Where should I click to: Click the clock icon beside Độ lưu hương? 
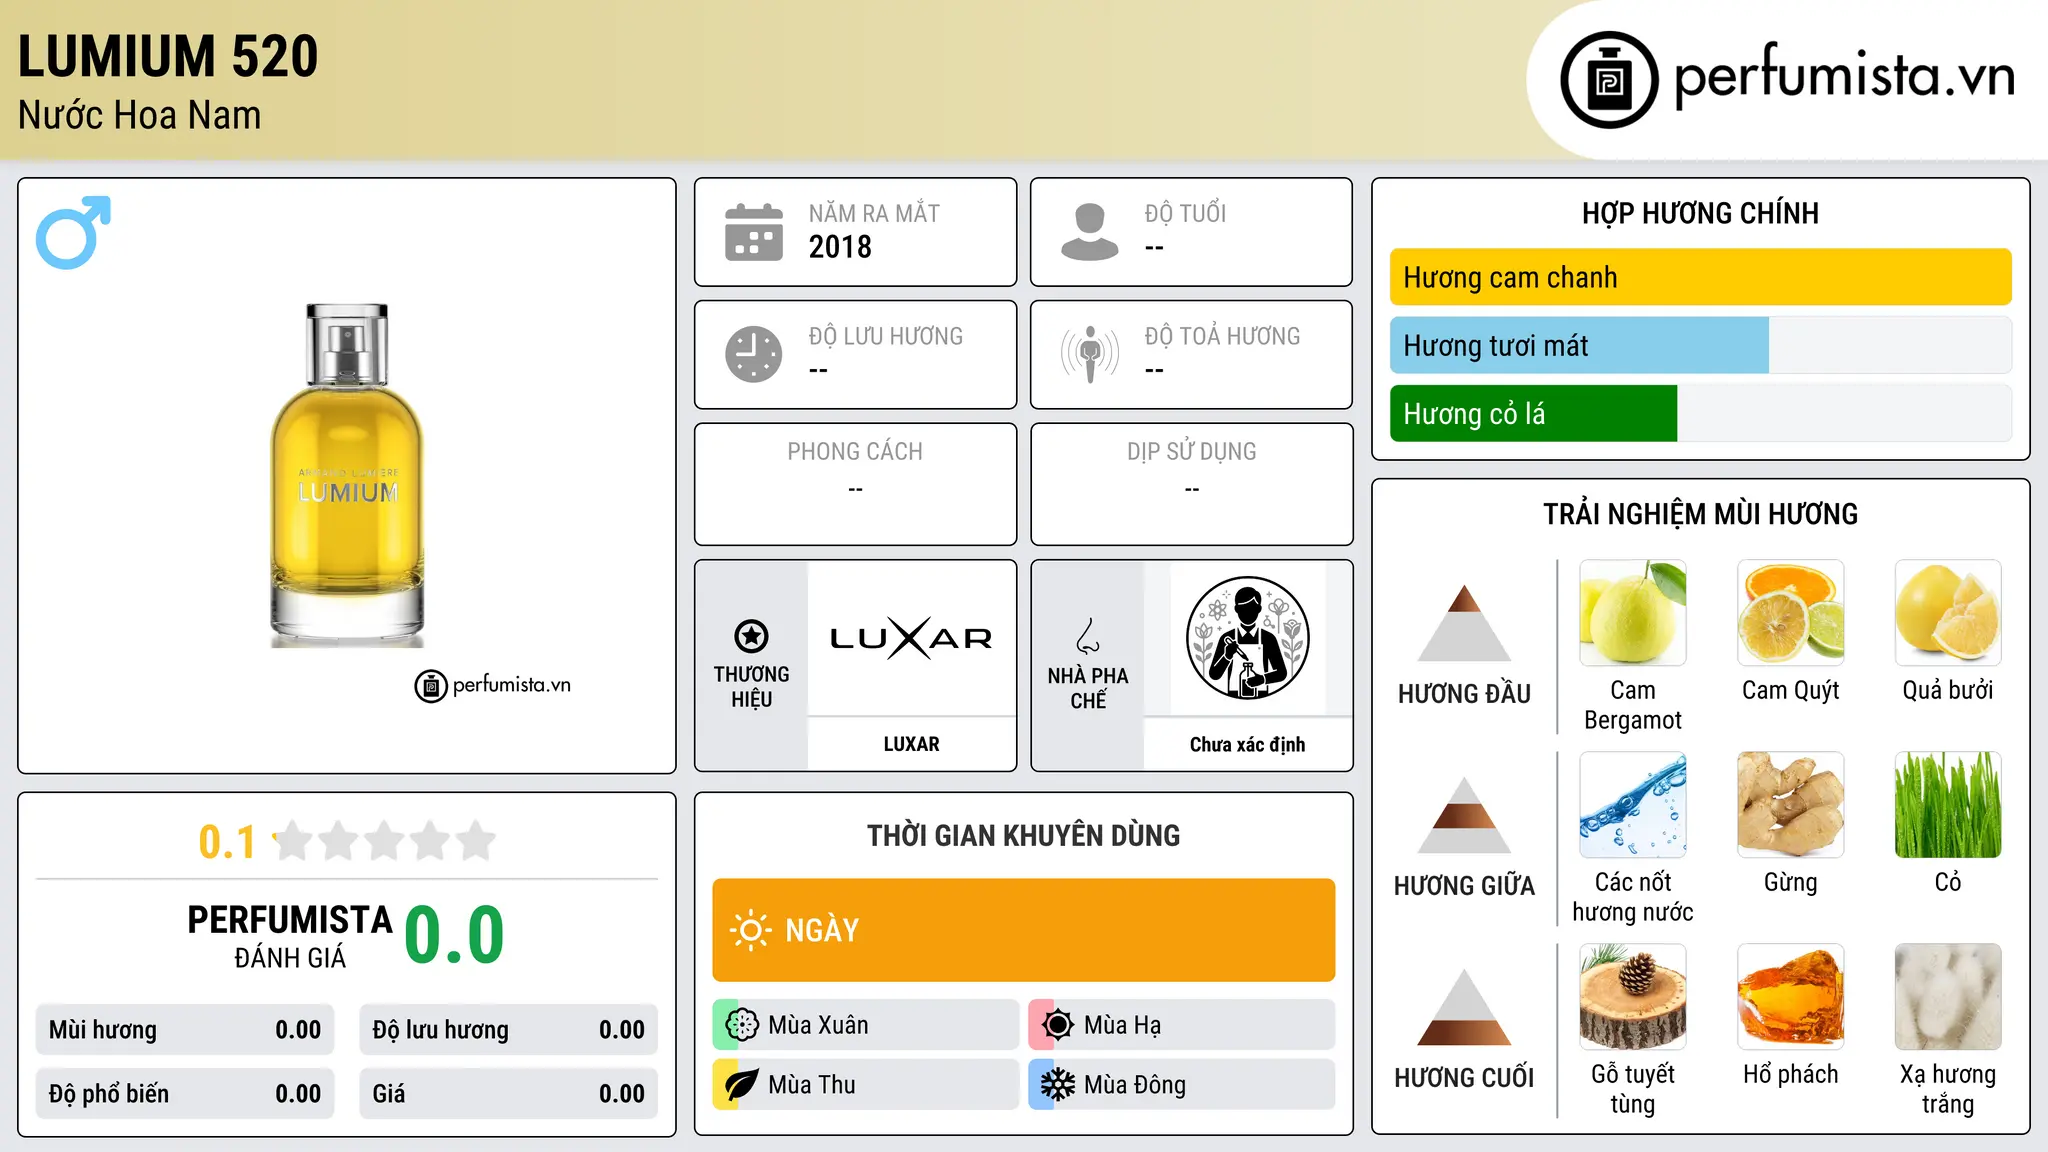click(754, 354)
